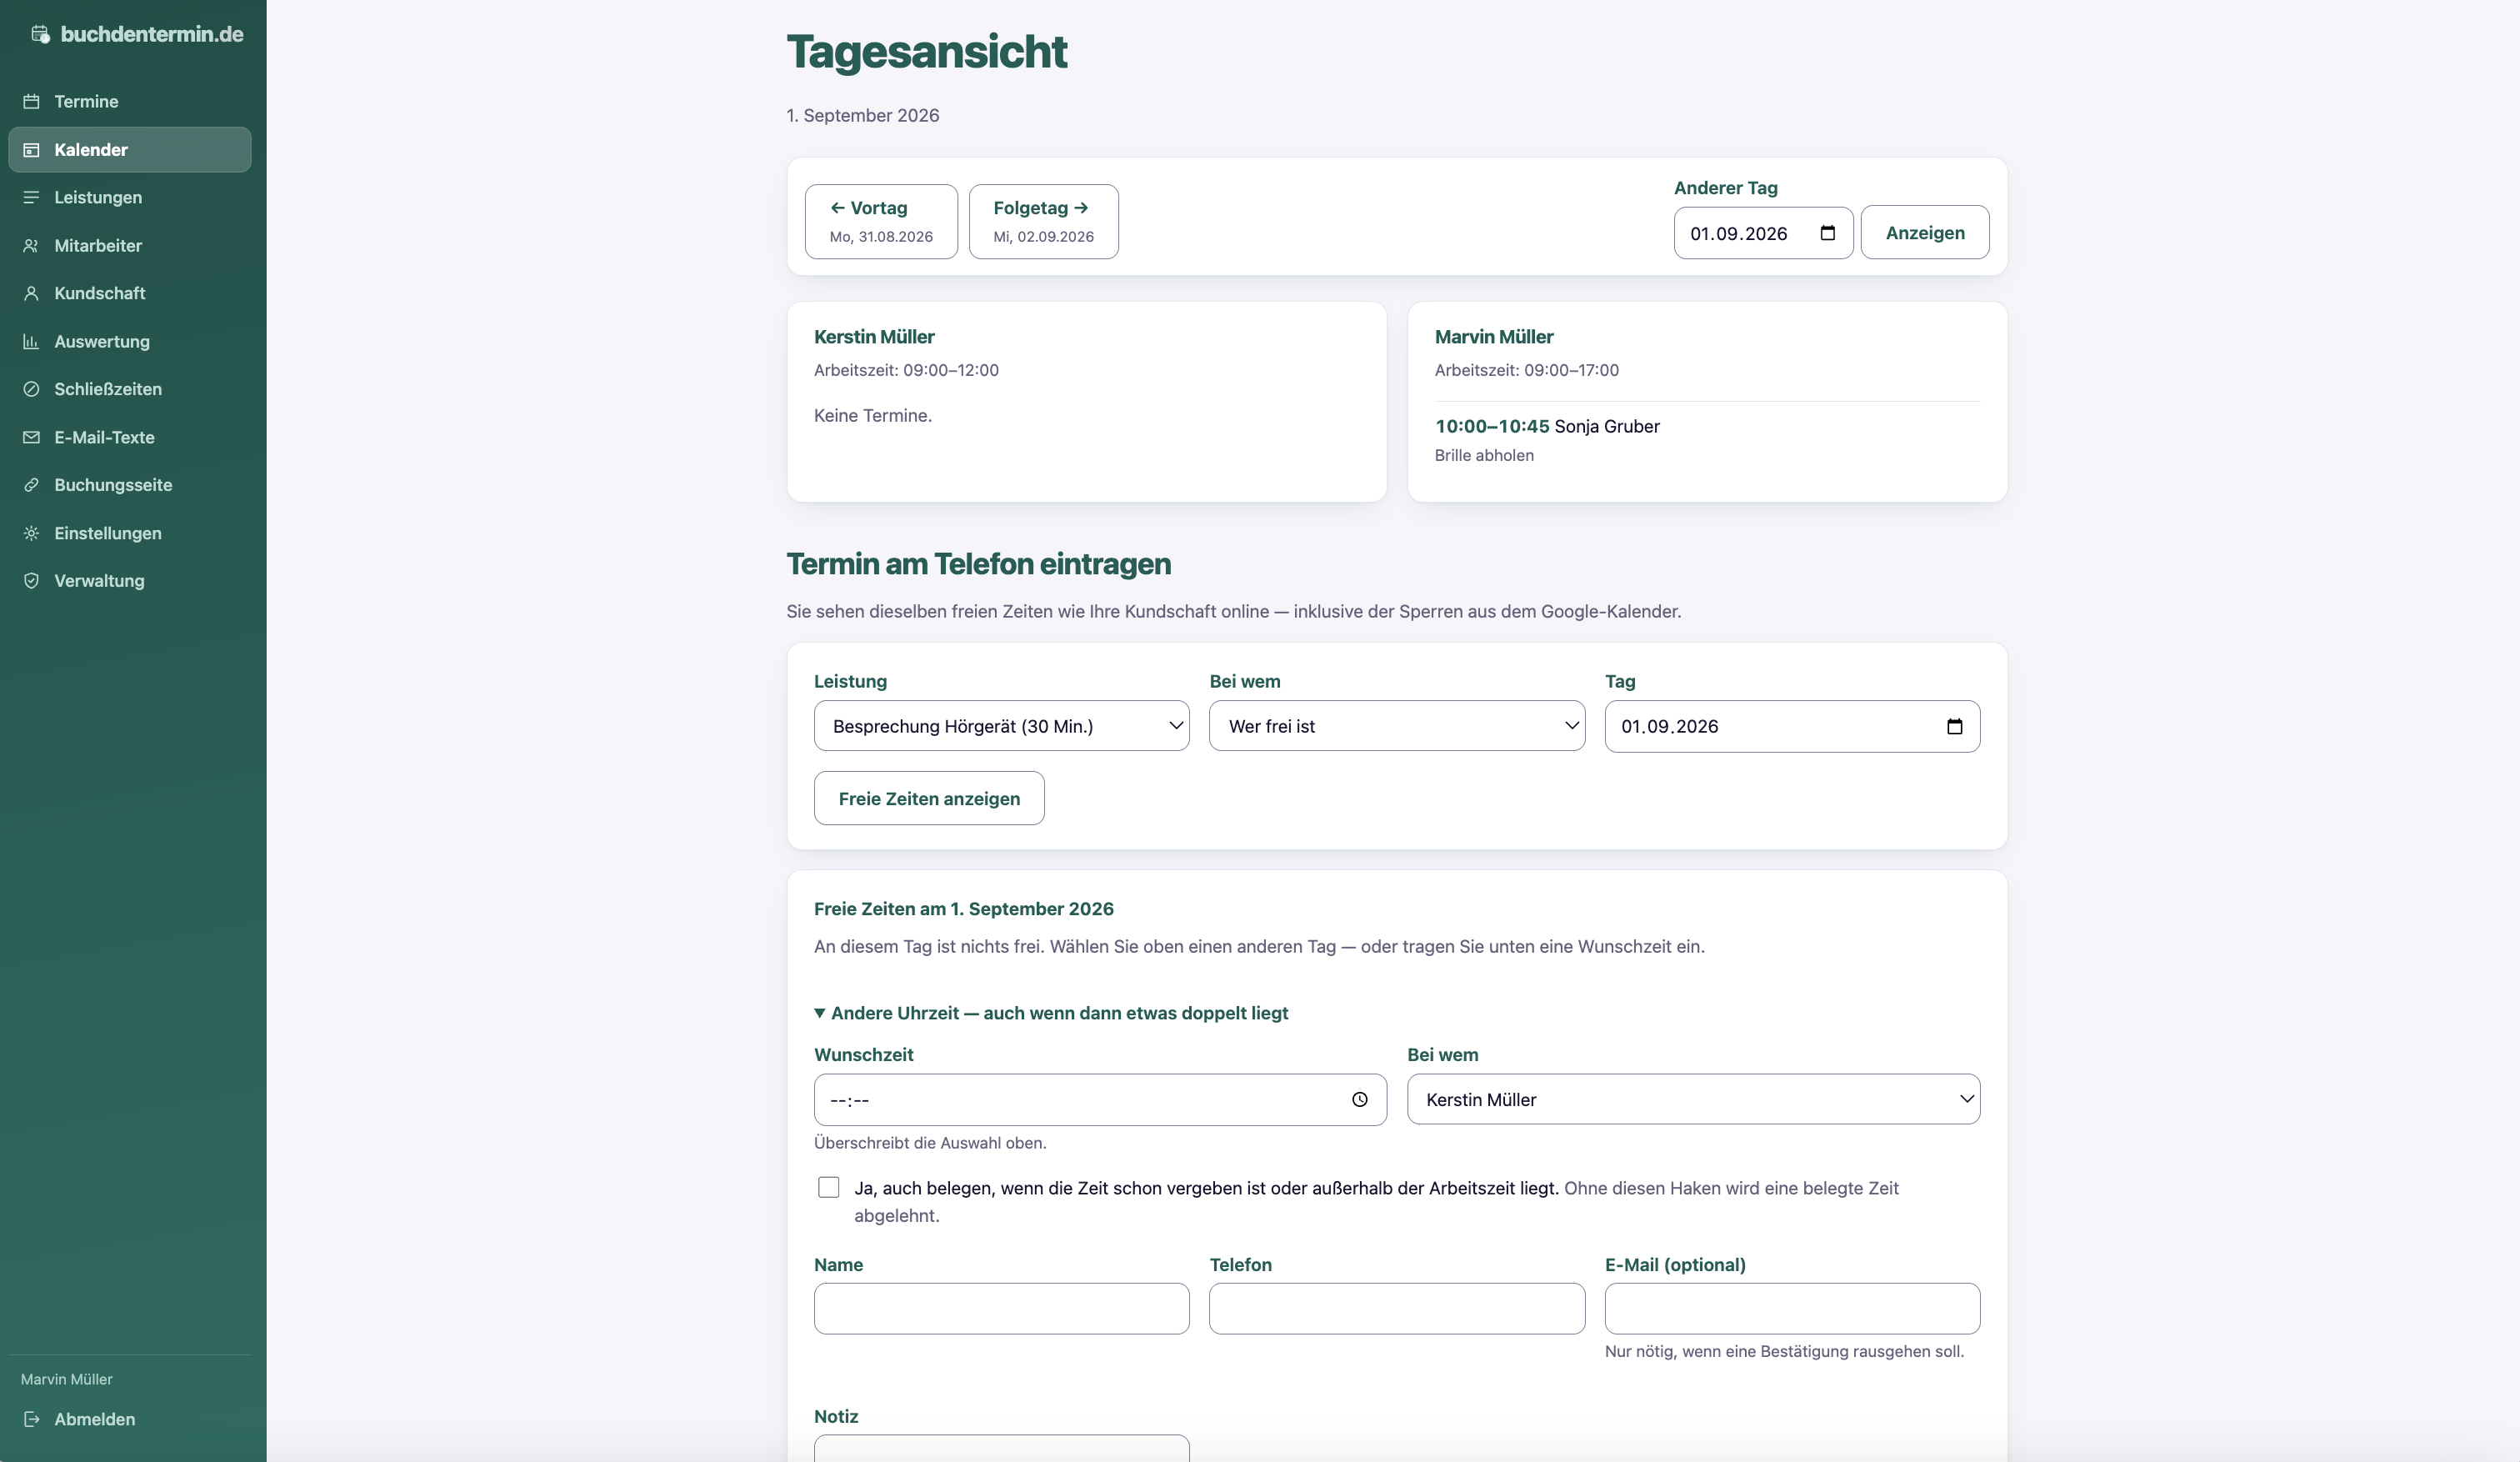This screenshot has height=1462, width=2520.
Task: Go to Kundschaft section
Action: pos(130,293)
